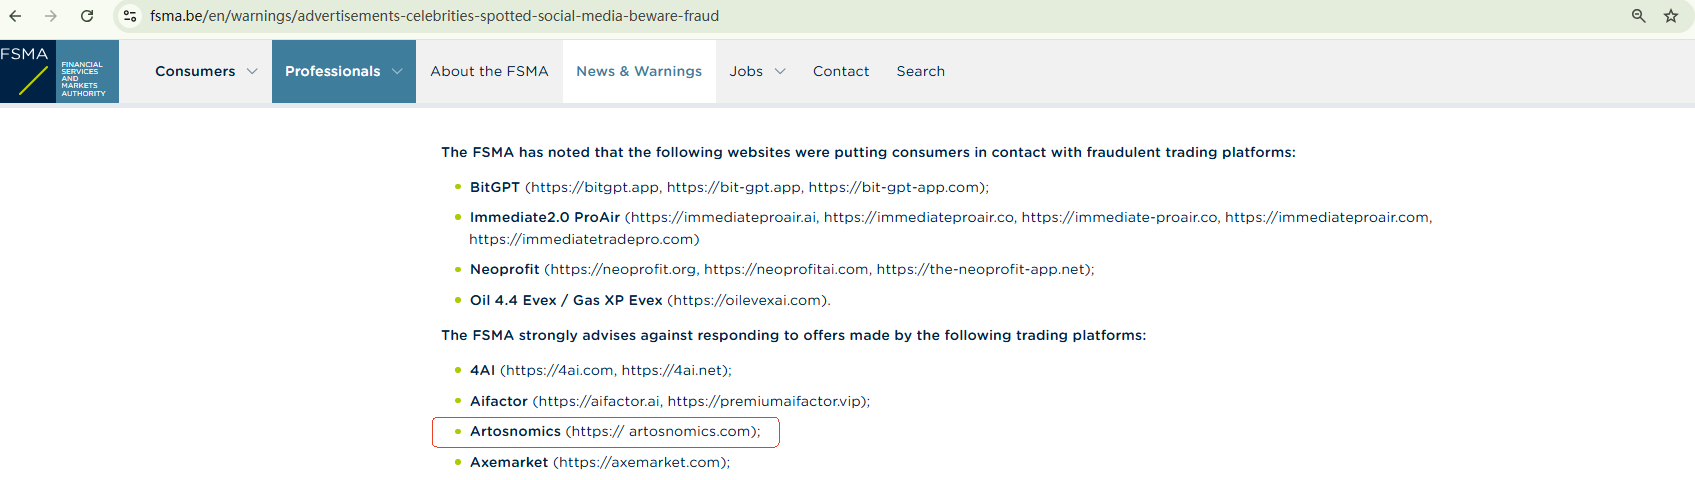Click the browser forward arrow
The height and width of the screenshot is (480, 1695).
[x=50, y=16]
